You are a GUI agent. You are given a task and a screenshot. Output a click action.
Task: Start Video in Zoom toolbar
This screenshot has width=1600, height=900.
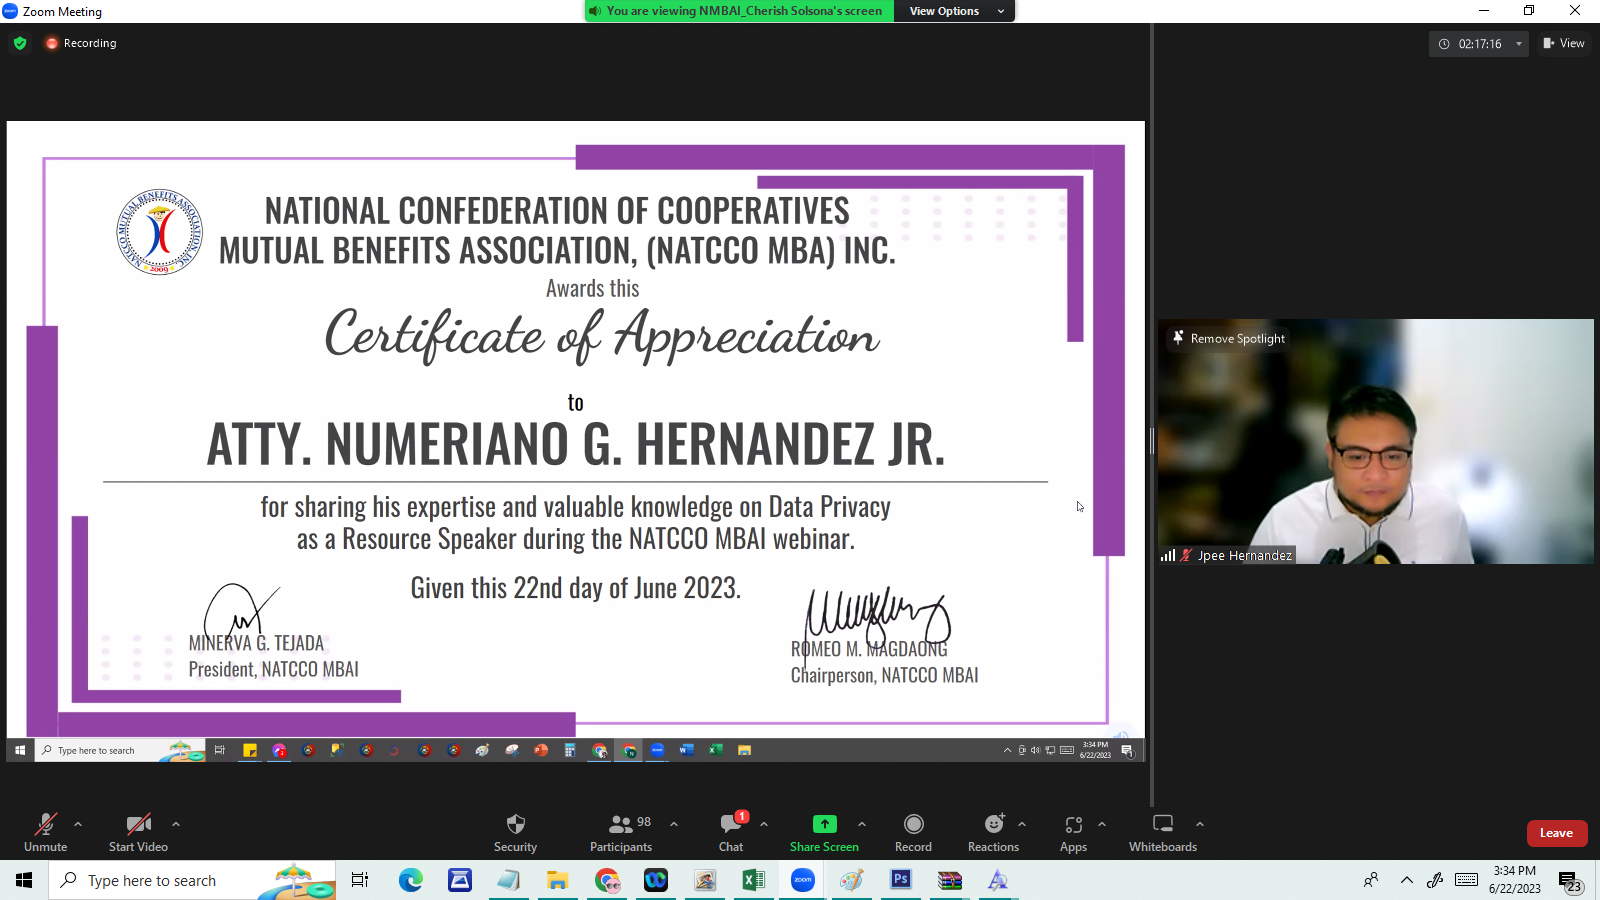138,832
